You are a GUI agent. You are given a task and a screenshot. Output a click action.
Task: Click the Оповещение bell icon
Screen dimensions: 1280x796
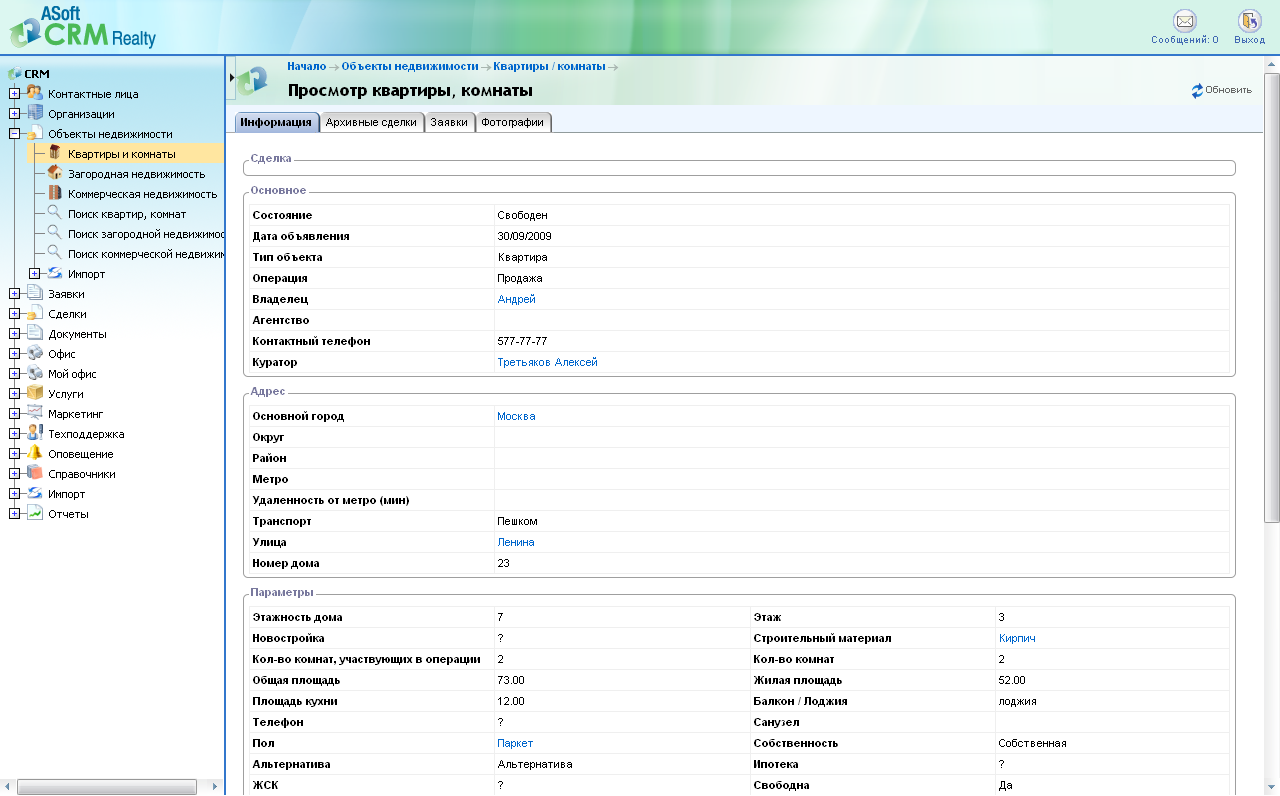point(35,453)
